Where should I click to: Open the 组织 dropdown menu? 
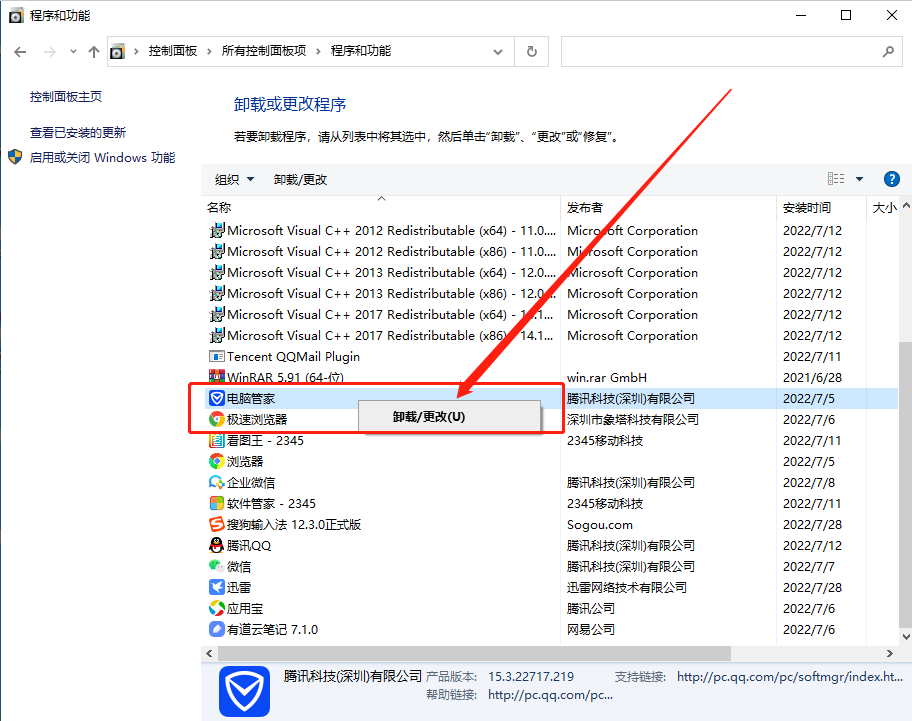[232, 179]
